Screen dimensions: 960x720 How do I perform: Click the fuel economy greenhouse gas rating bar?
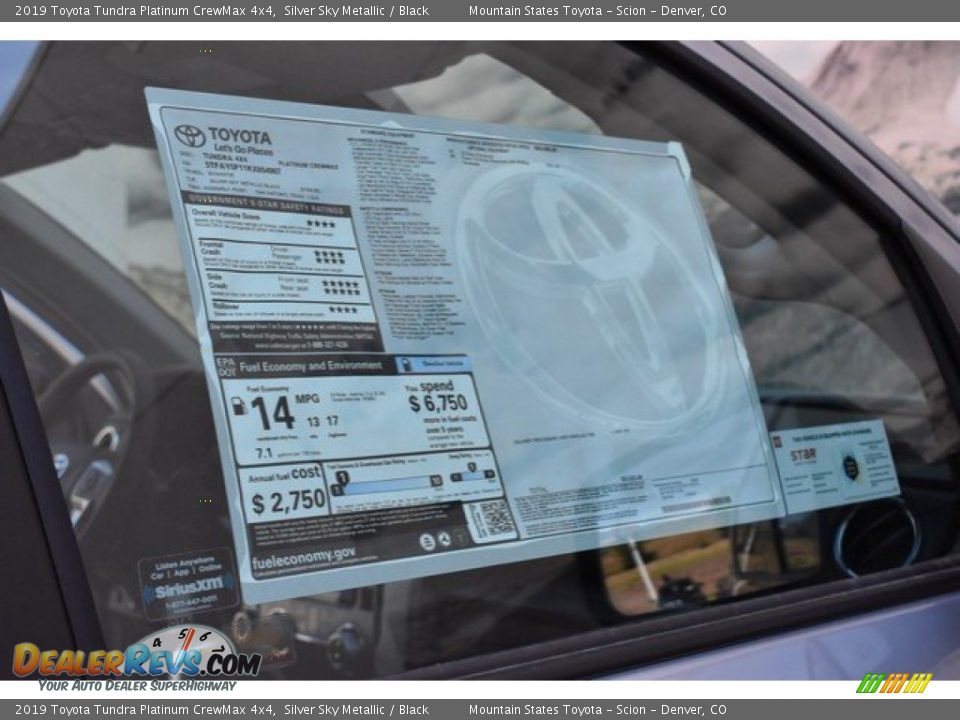click(389, 482)
